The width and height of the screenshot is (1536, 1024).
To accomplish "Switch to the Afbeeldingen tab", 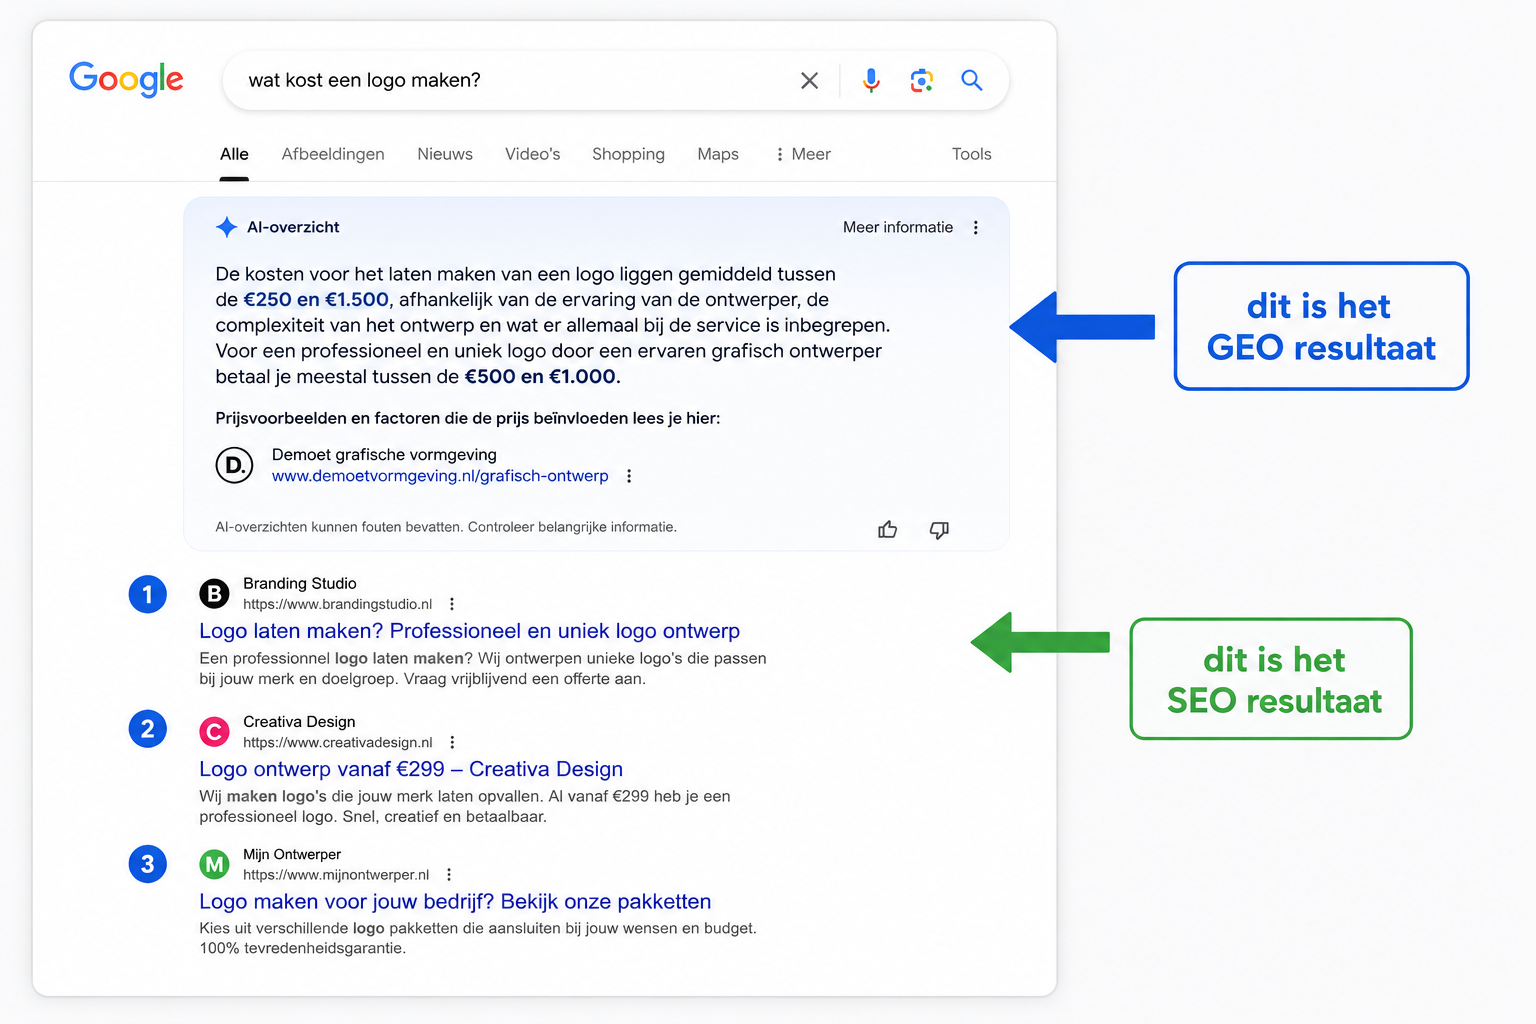I will [333, 154].
